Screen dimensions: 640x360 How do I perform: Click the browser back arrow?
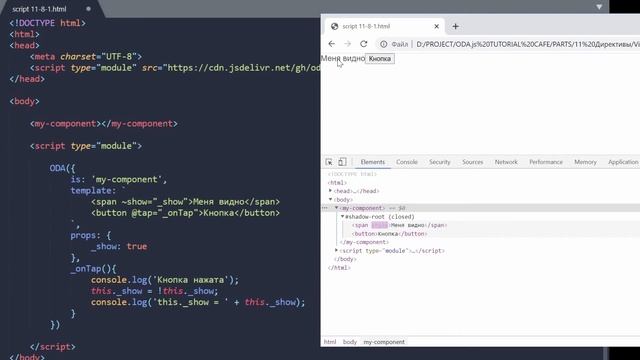click(331, 44)
